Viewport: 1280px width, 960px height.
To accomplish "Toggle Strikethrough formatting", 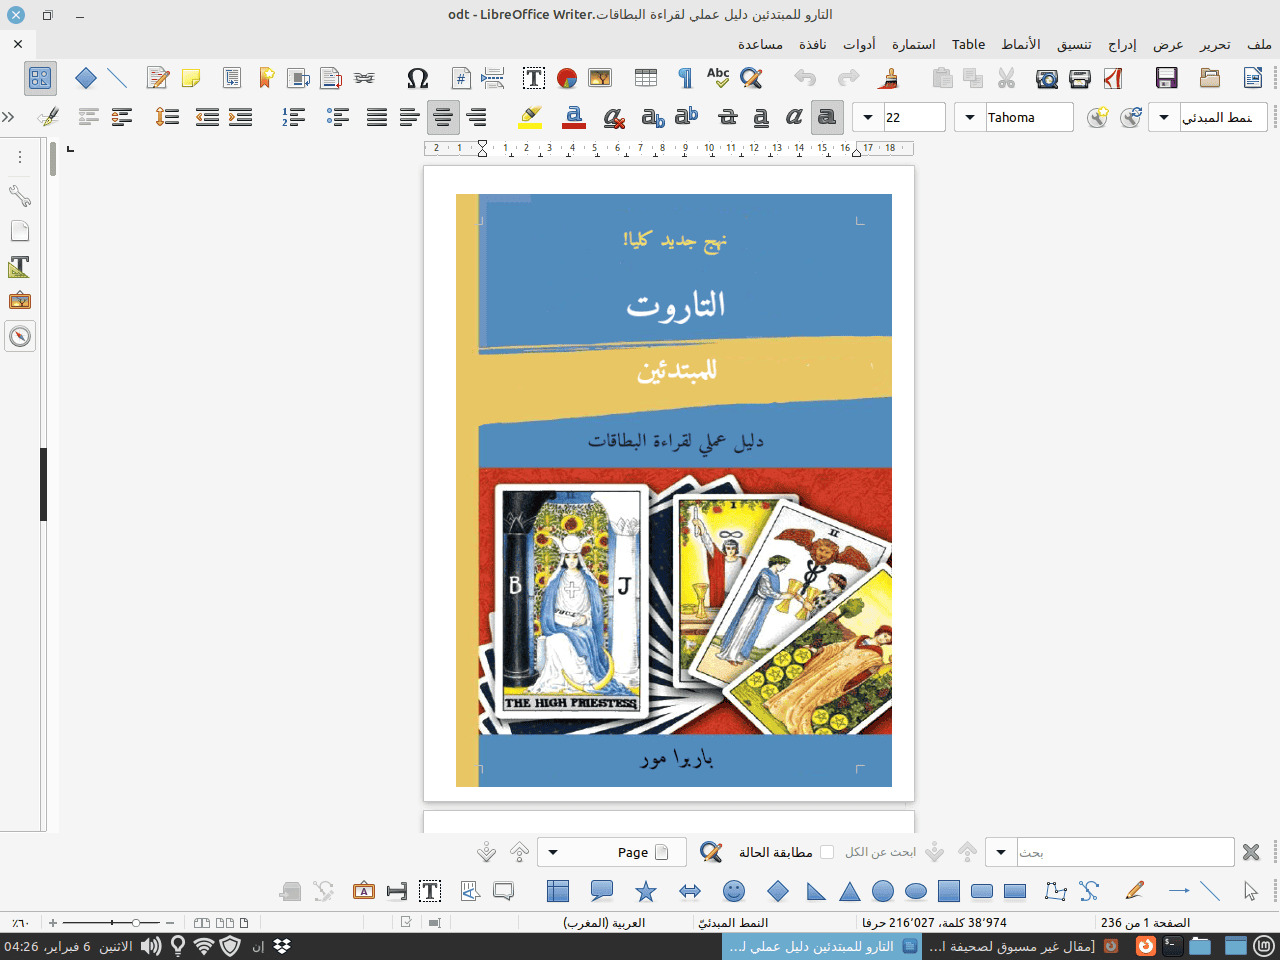I will [728, 117].
